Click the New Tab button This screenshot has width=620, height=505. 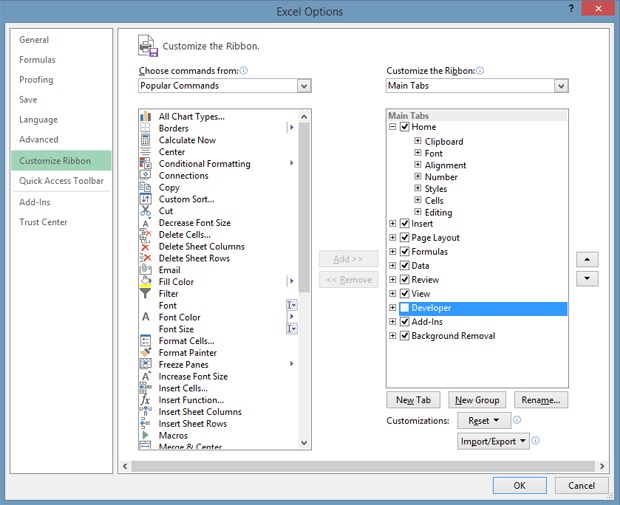(413, 400)
